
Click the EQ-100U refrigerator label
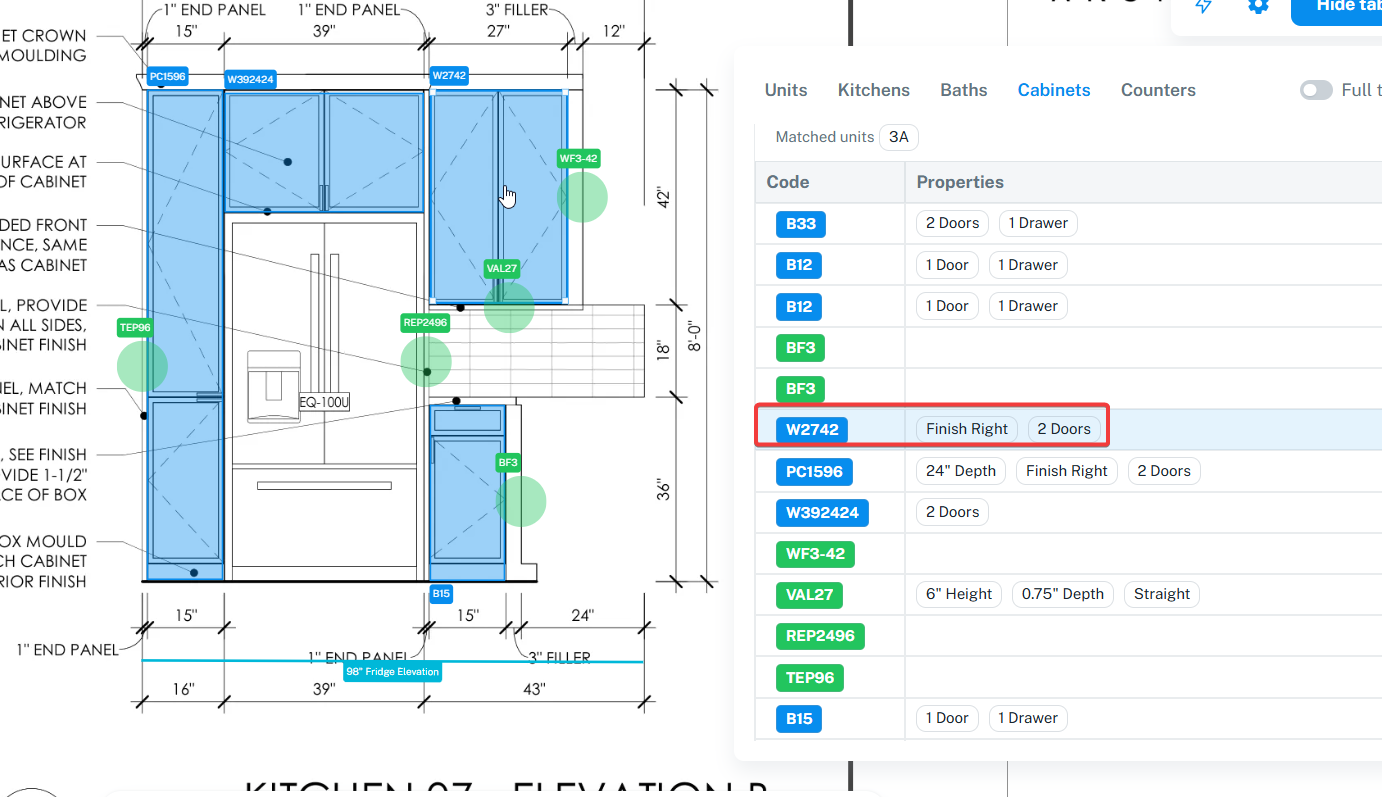[x=324, y=402]
